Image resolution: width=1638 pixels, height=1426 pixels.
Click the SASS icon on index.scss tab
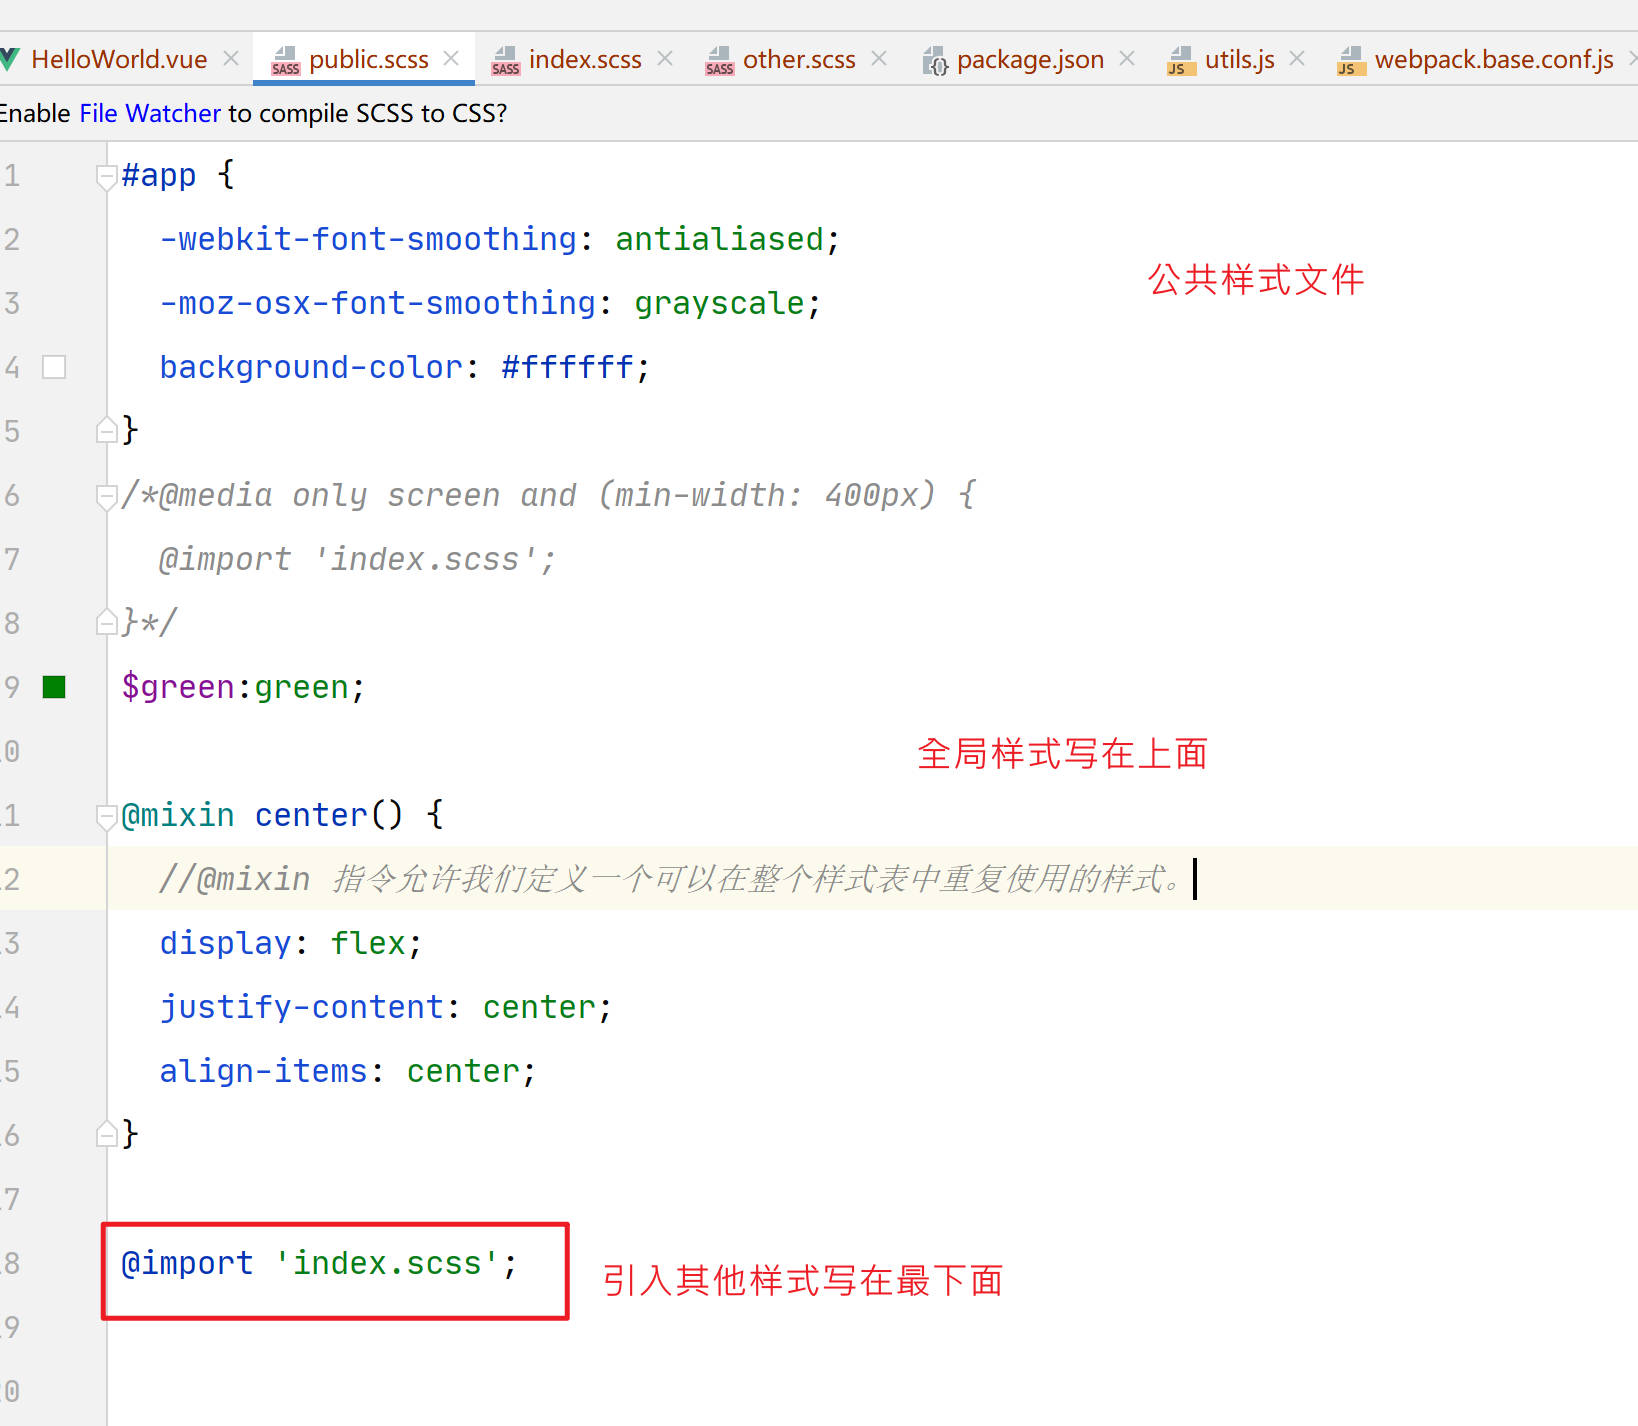505,61
